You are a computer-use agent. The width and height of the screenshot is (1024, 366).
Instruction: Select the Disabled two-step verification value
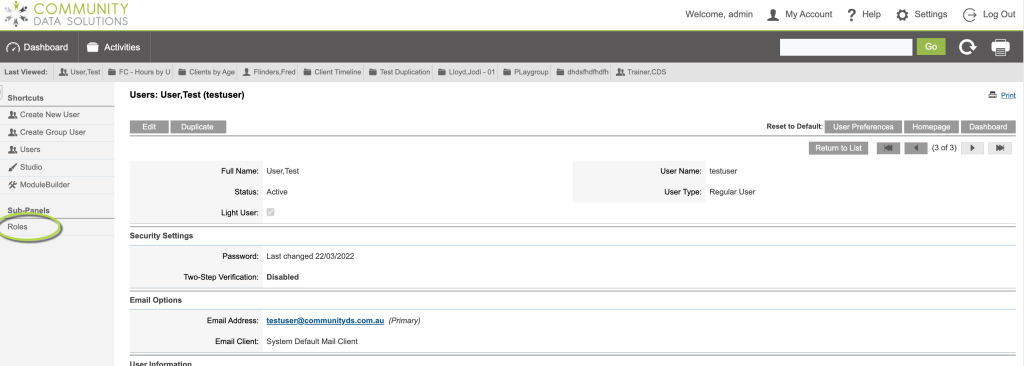tap(283, 277)
